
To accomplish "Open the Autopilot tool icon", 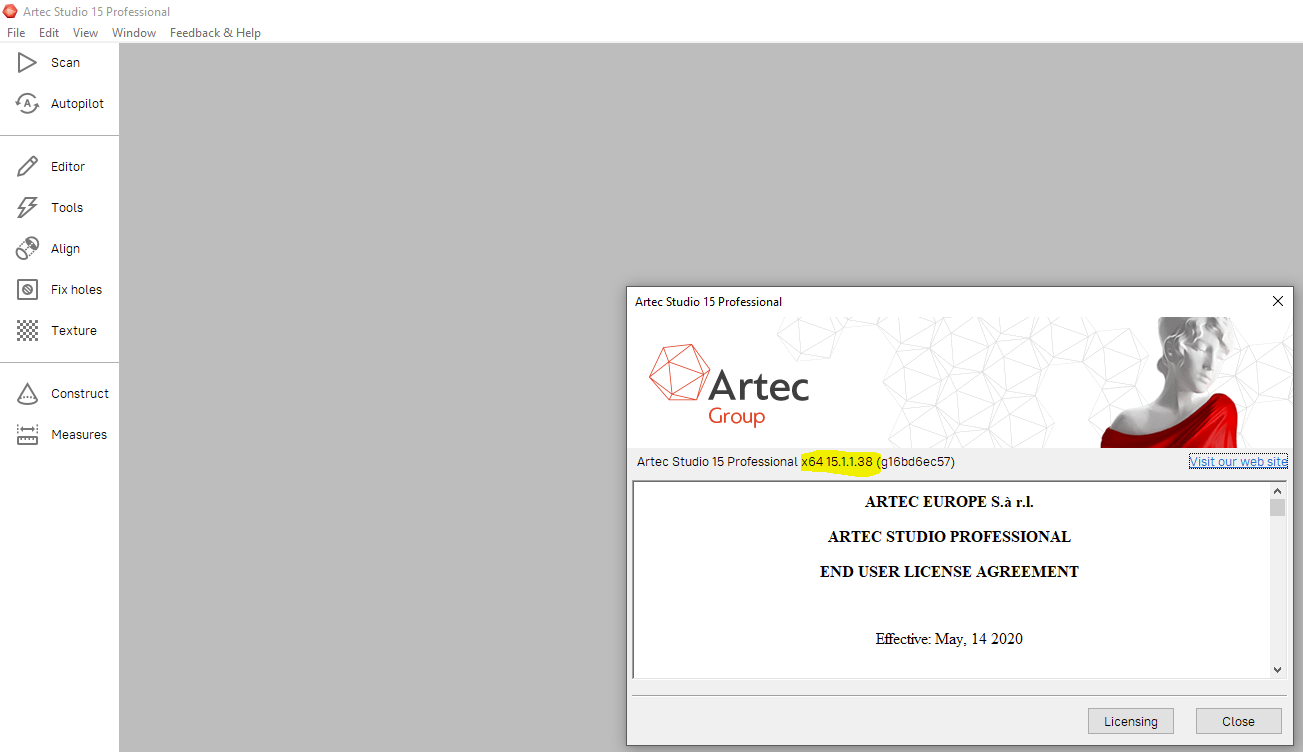I will pos(27,104).
